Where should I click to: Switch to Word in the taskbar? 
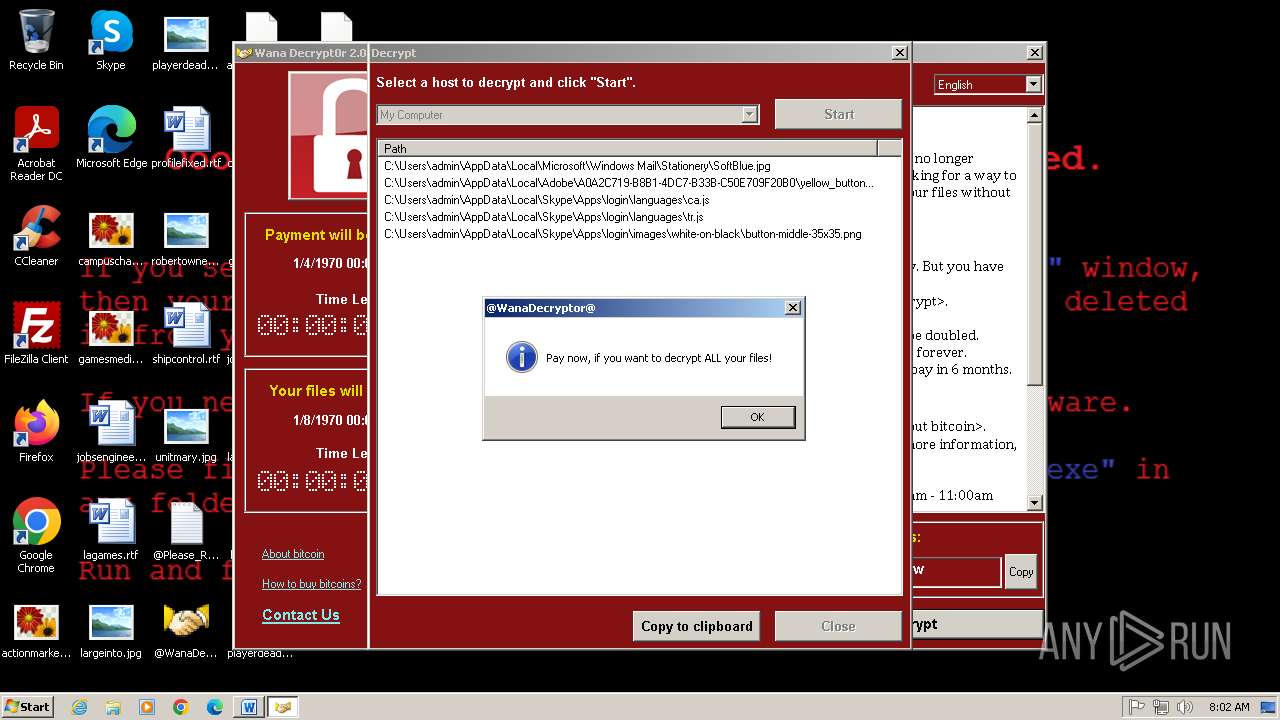pyautogui.click(x=249, y=707)
